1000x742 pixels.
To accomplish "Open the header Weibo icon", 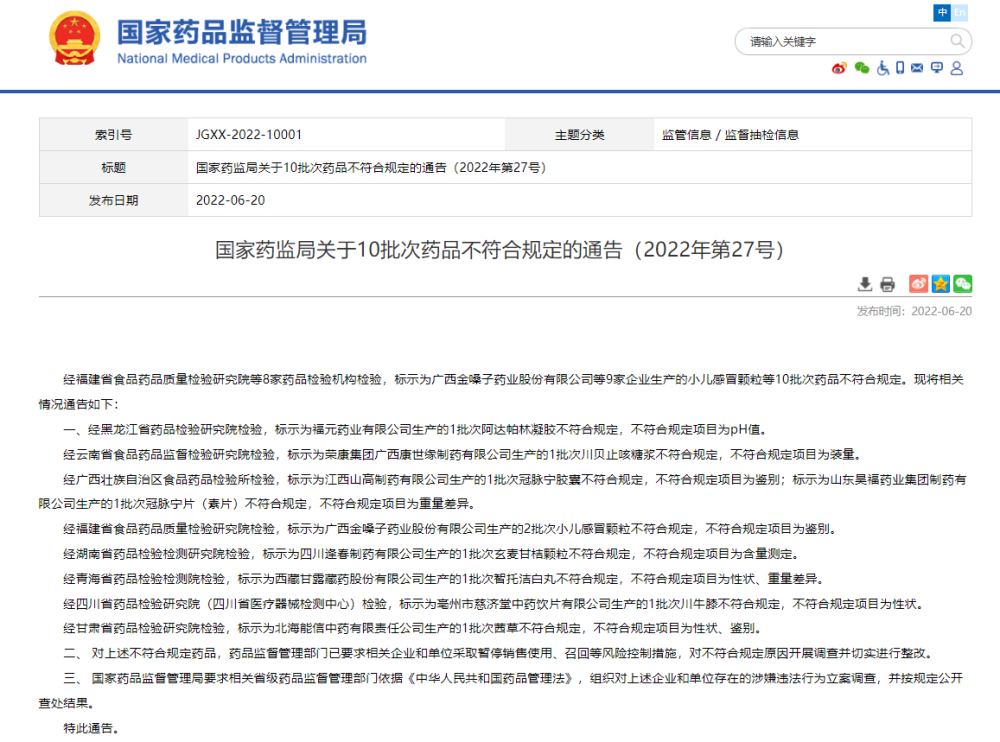I will click(x=839, y=68).
